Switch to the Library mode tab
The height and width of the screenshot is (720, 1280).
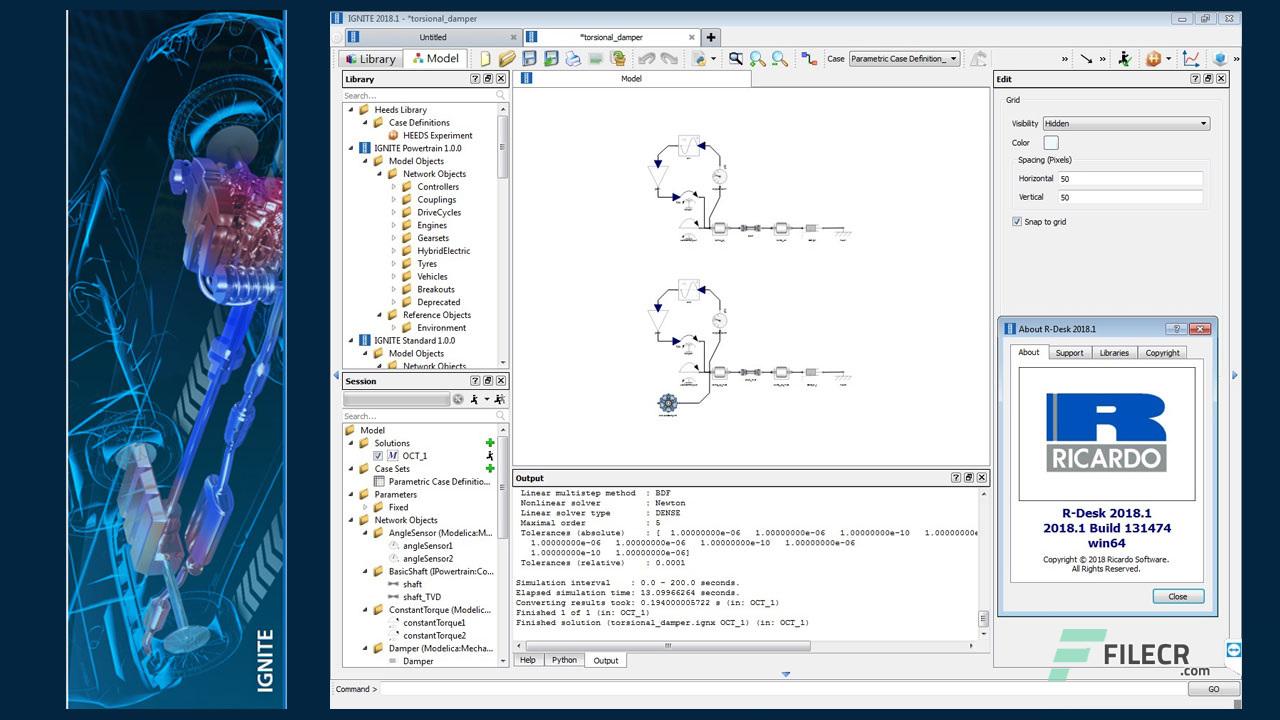coord(370,59)
